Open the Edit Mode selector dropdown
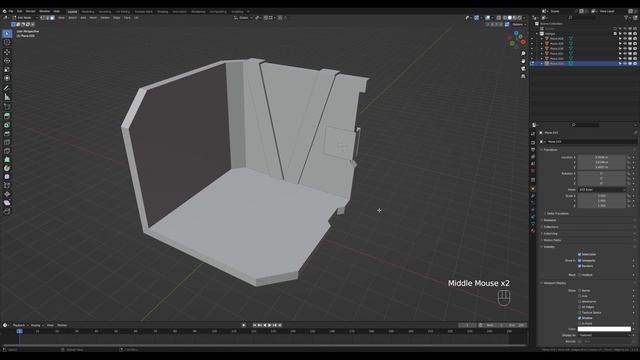Screen dimensions: 640x360 pyautogui.click(x=25, y=18)
